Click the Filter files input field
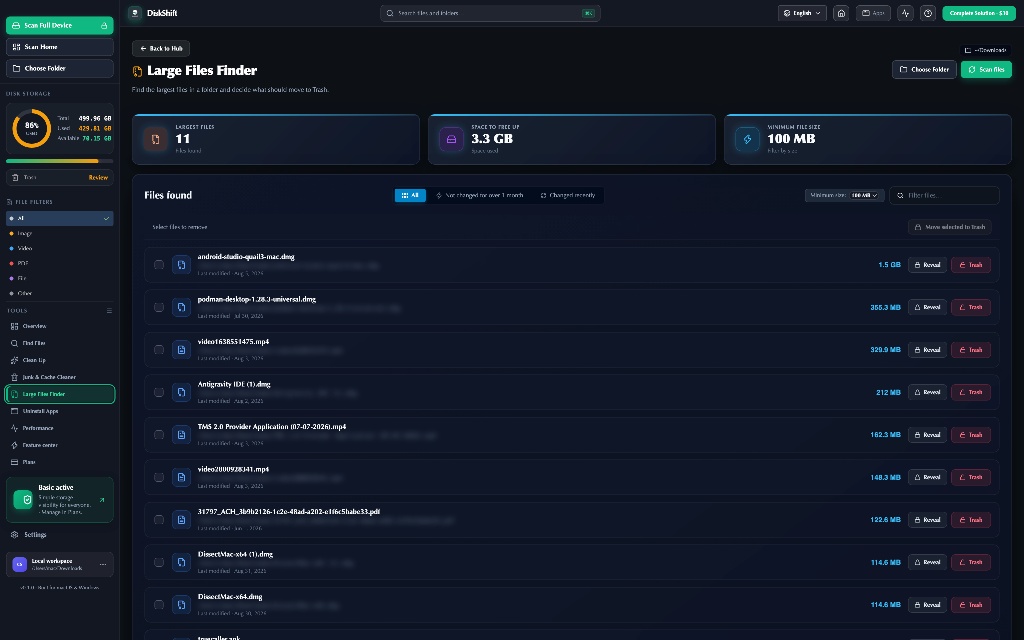The image size is (1024, 640). (944, 195)
